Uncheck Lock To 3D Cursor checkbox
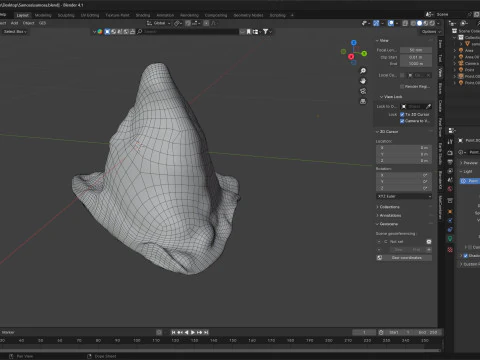The width and height of the screenshot is (480, 360). [x=402, y=114]
